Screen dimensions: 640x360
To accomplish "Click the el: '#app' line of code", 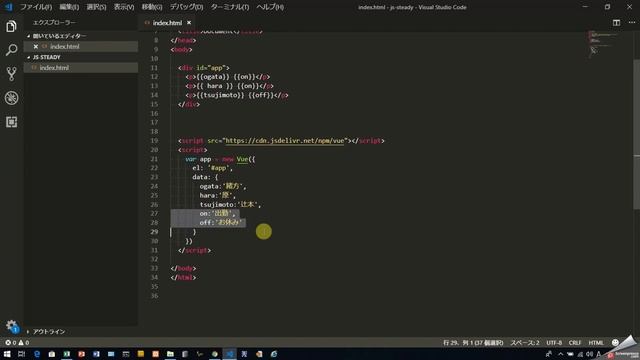I will [212, 168].
